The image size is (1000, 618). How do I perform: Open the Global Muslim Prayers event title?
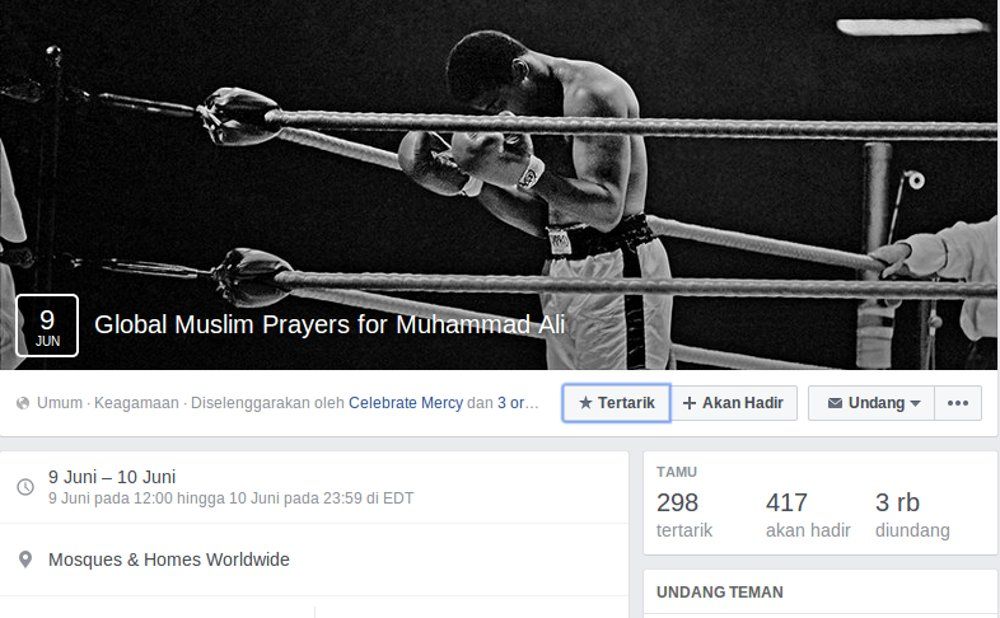(x=330, y=325)
